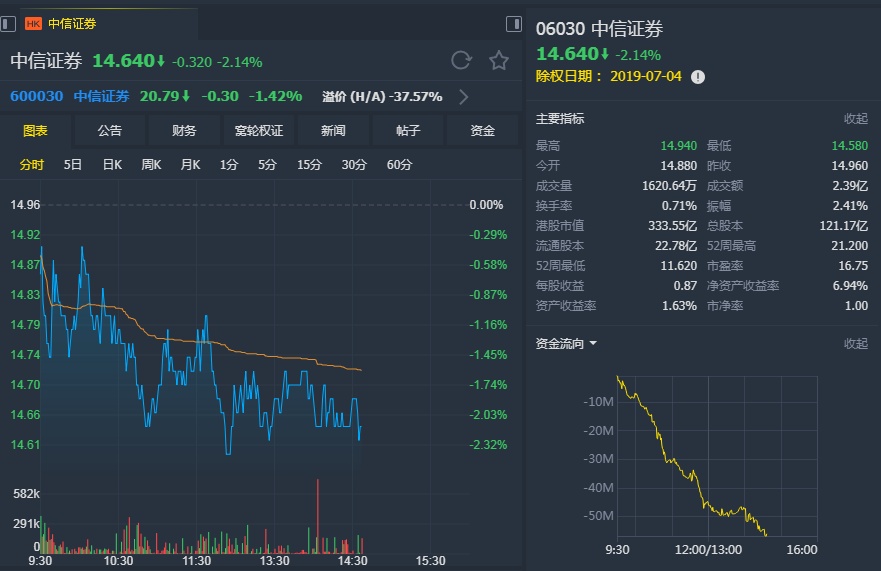Open the 新闻 tab
This screenshot has height=571, width=881.
coord(333,130)
